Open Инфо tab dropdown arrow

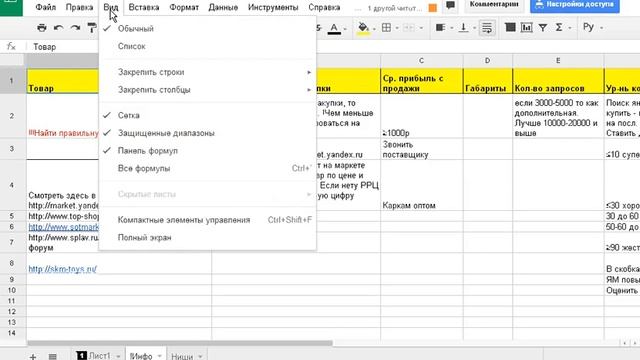click(x=160, y=356)
